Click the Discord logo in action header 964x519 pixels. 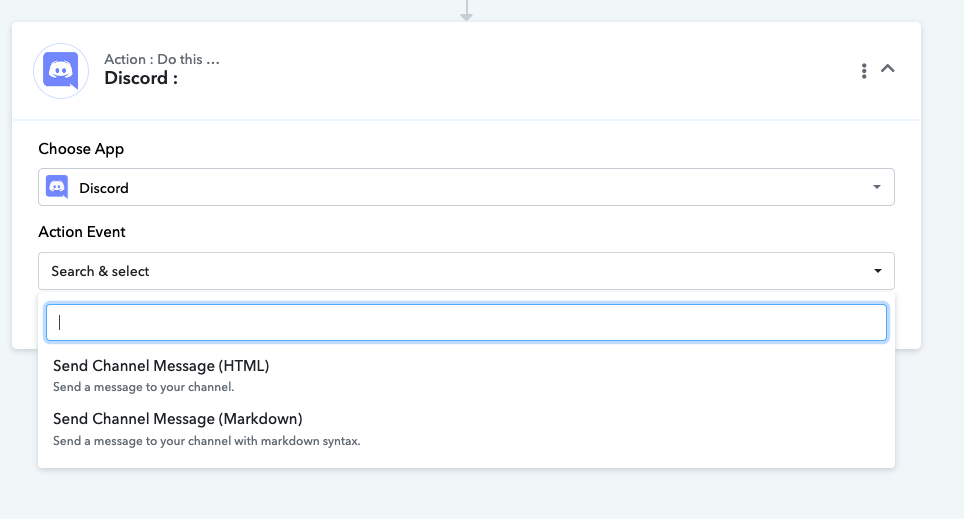(61, 71)
